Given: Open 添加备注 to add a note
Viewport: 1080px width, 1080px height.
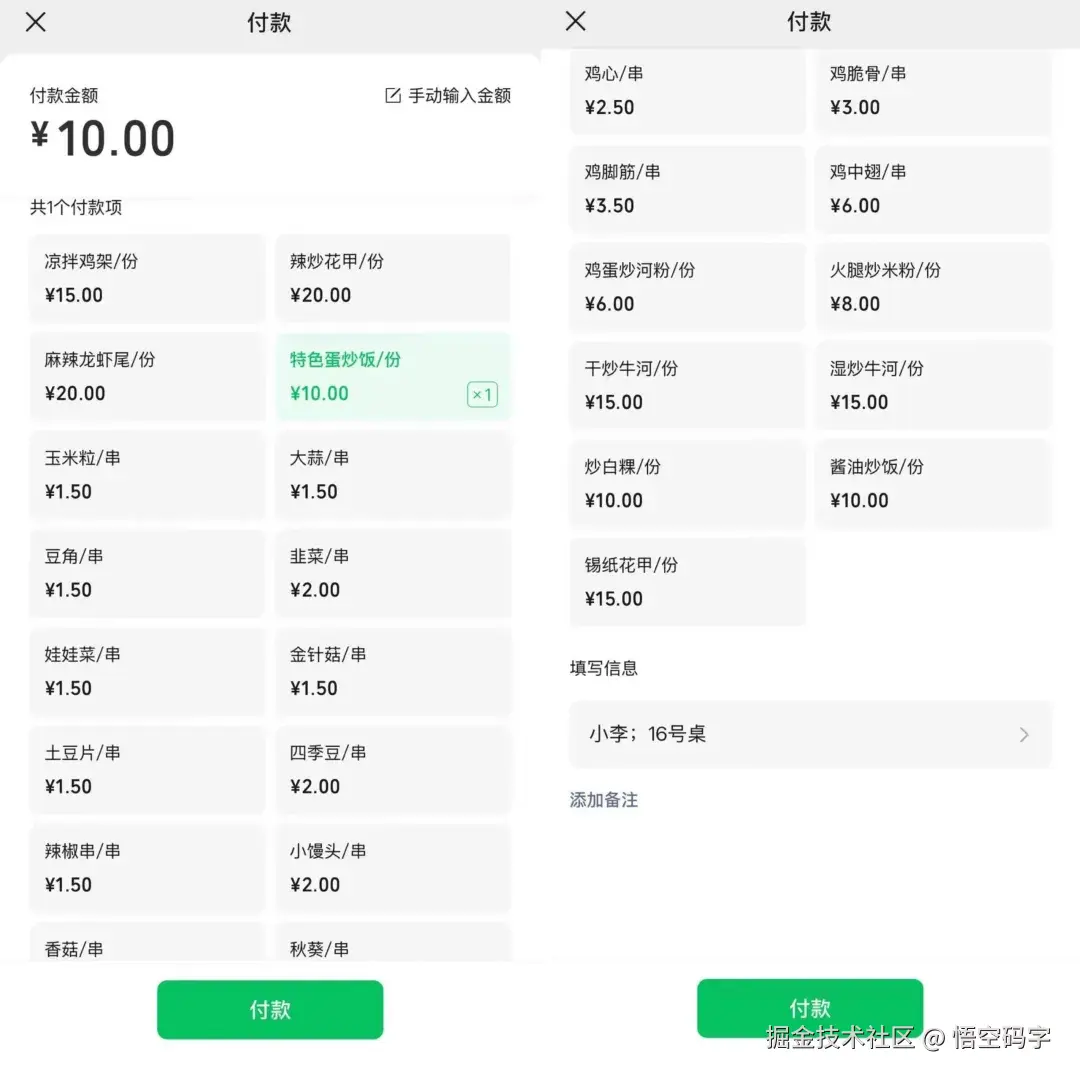Looking at the screenshot, I should tap(603, 801).
